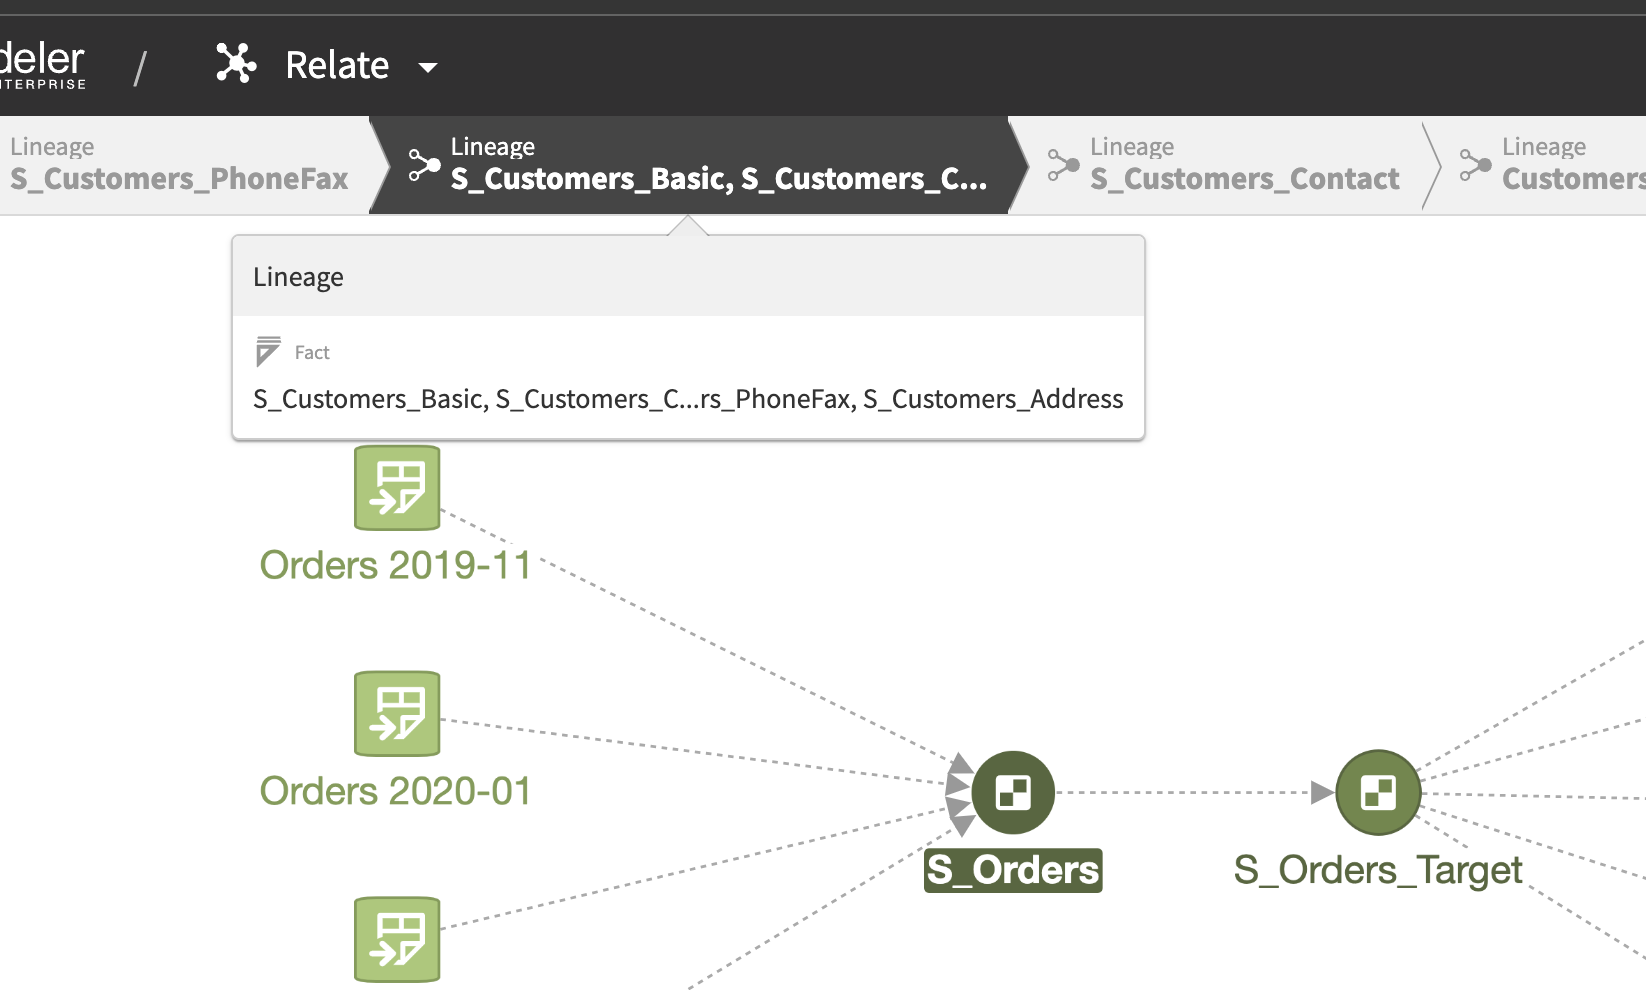Click the Modeler Enterprise logo
The width and height of the screenshot is (1646, 990).
pos(42,65)
